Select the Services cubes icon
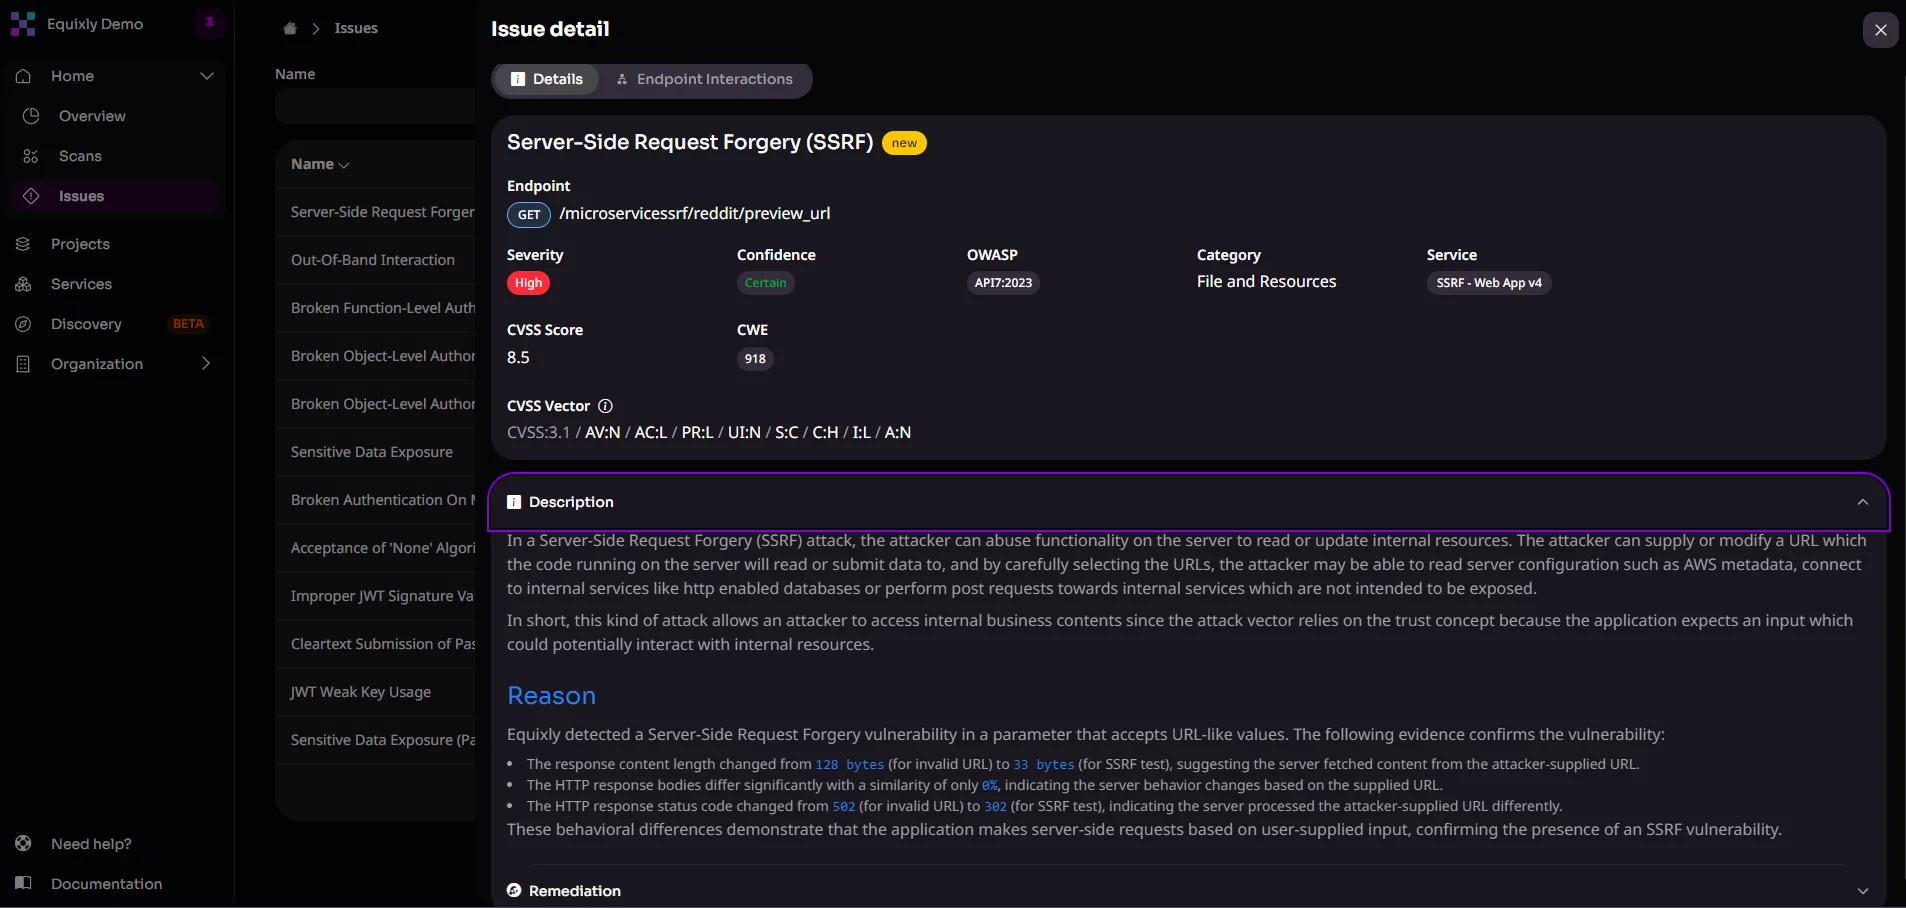This screenshot has height=908, width=1906. click(x=23, y=284)
